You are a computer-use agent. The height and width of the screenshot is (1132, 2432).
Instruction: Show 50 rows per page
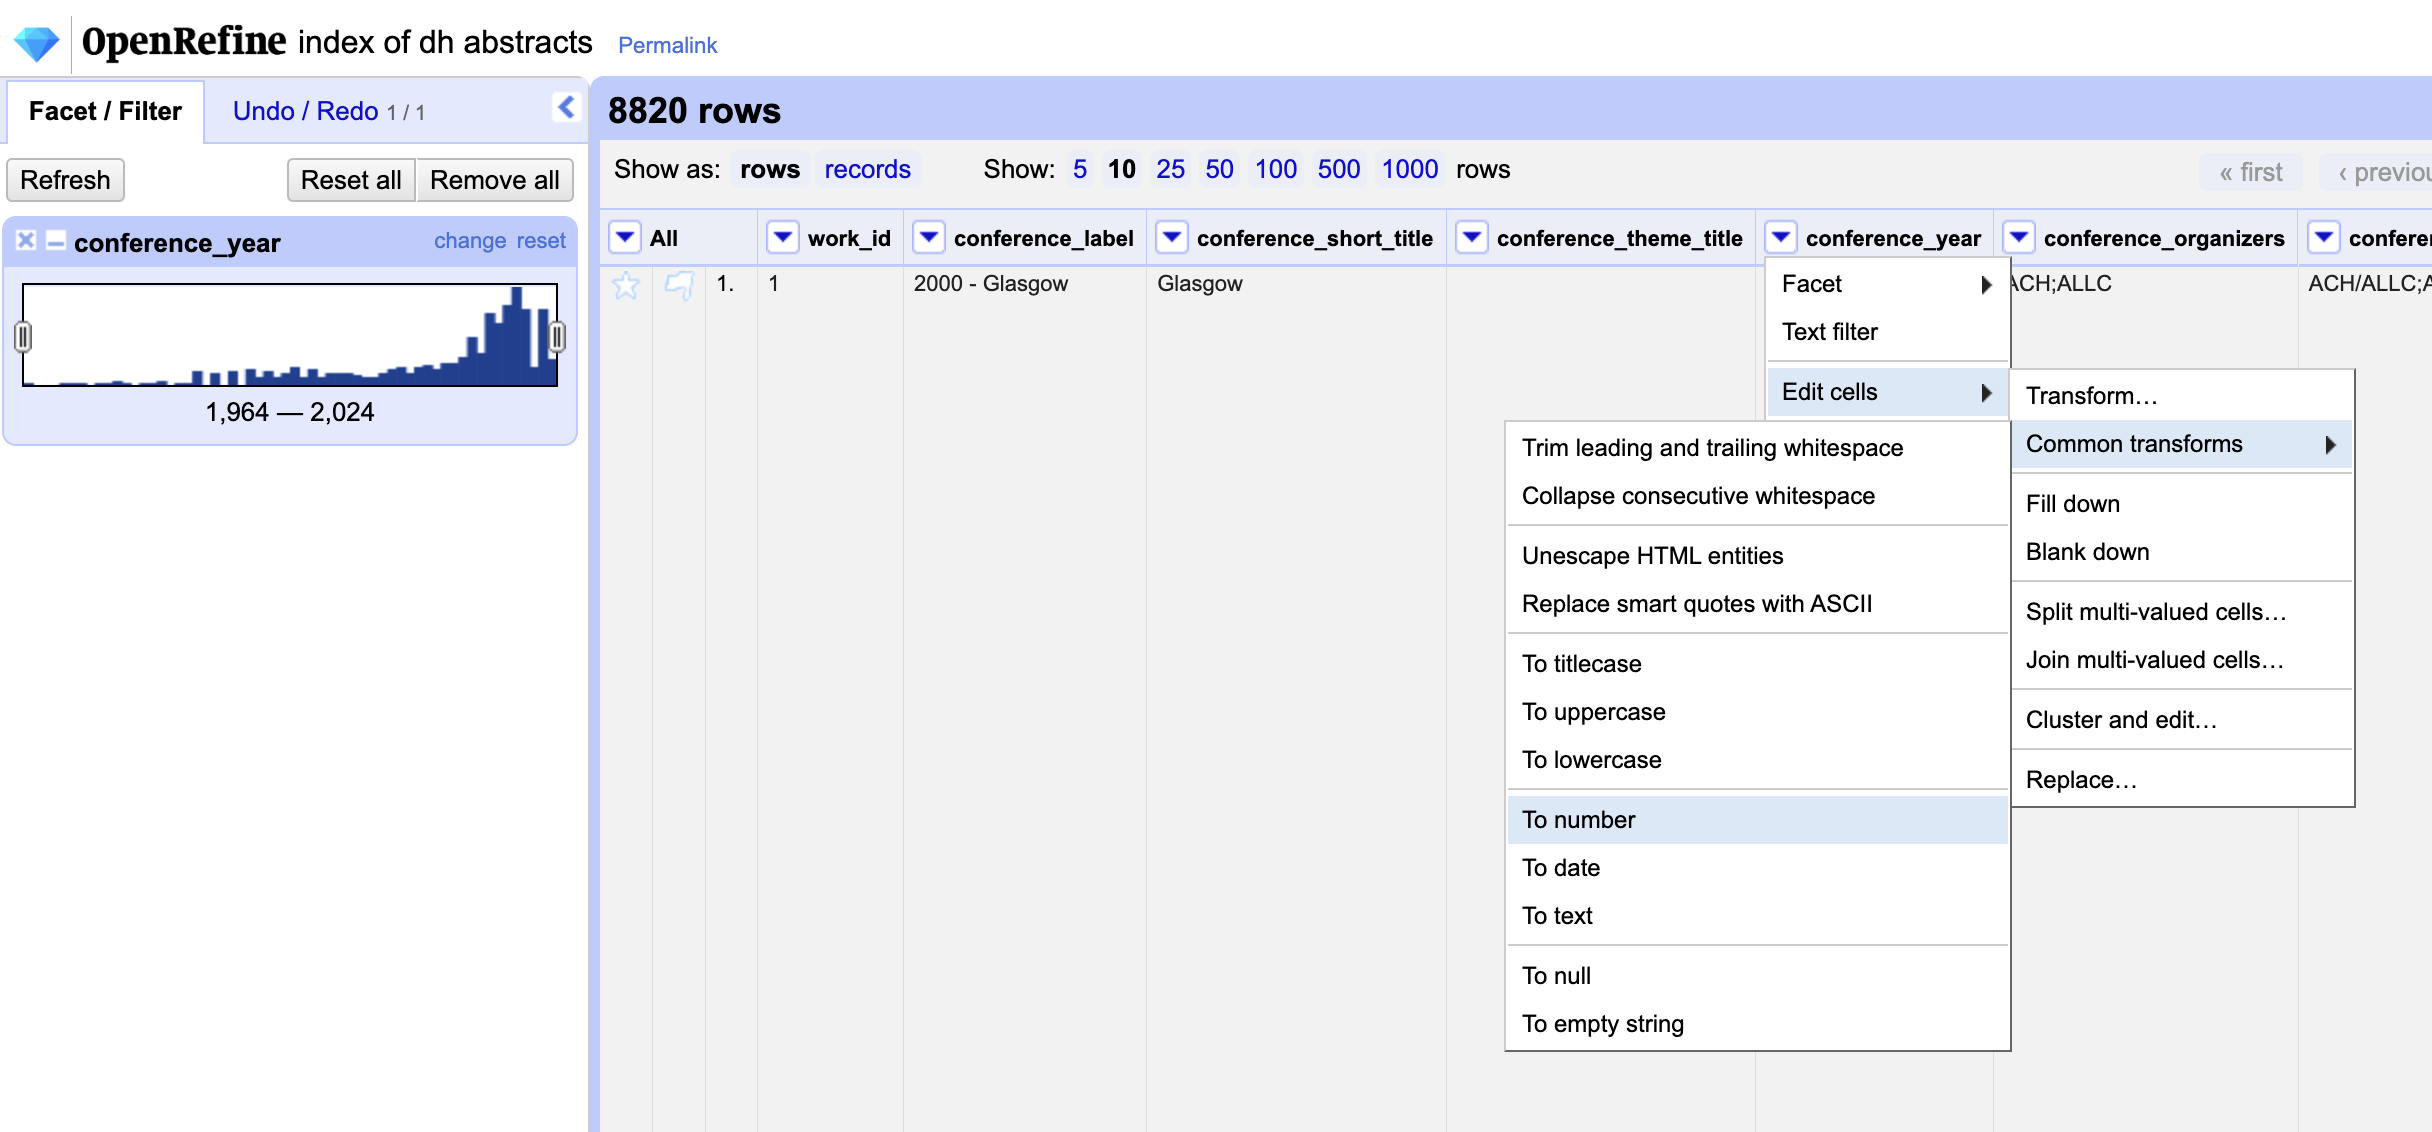[1218, 169]
